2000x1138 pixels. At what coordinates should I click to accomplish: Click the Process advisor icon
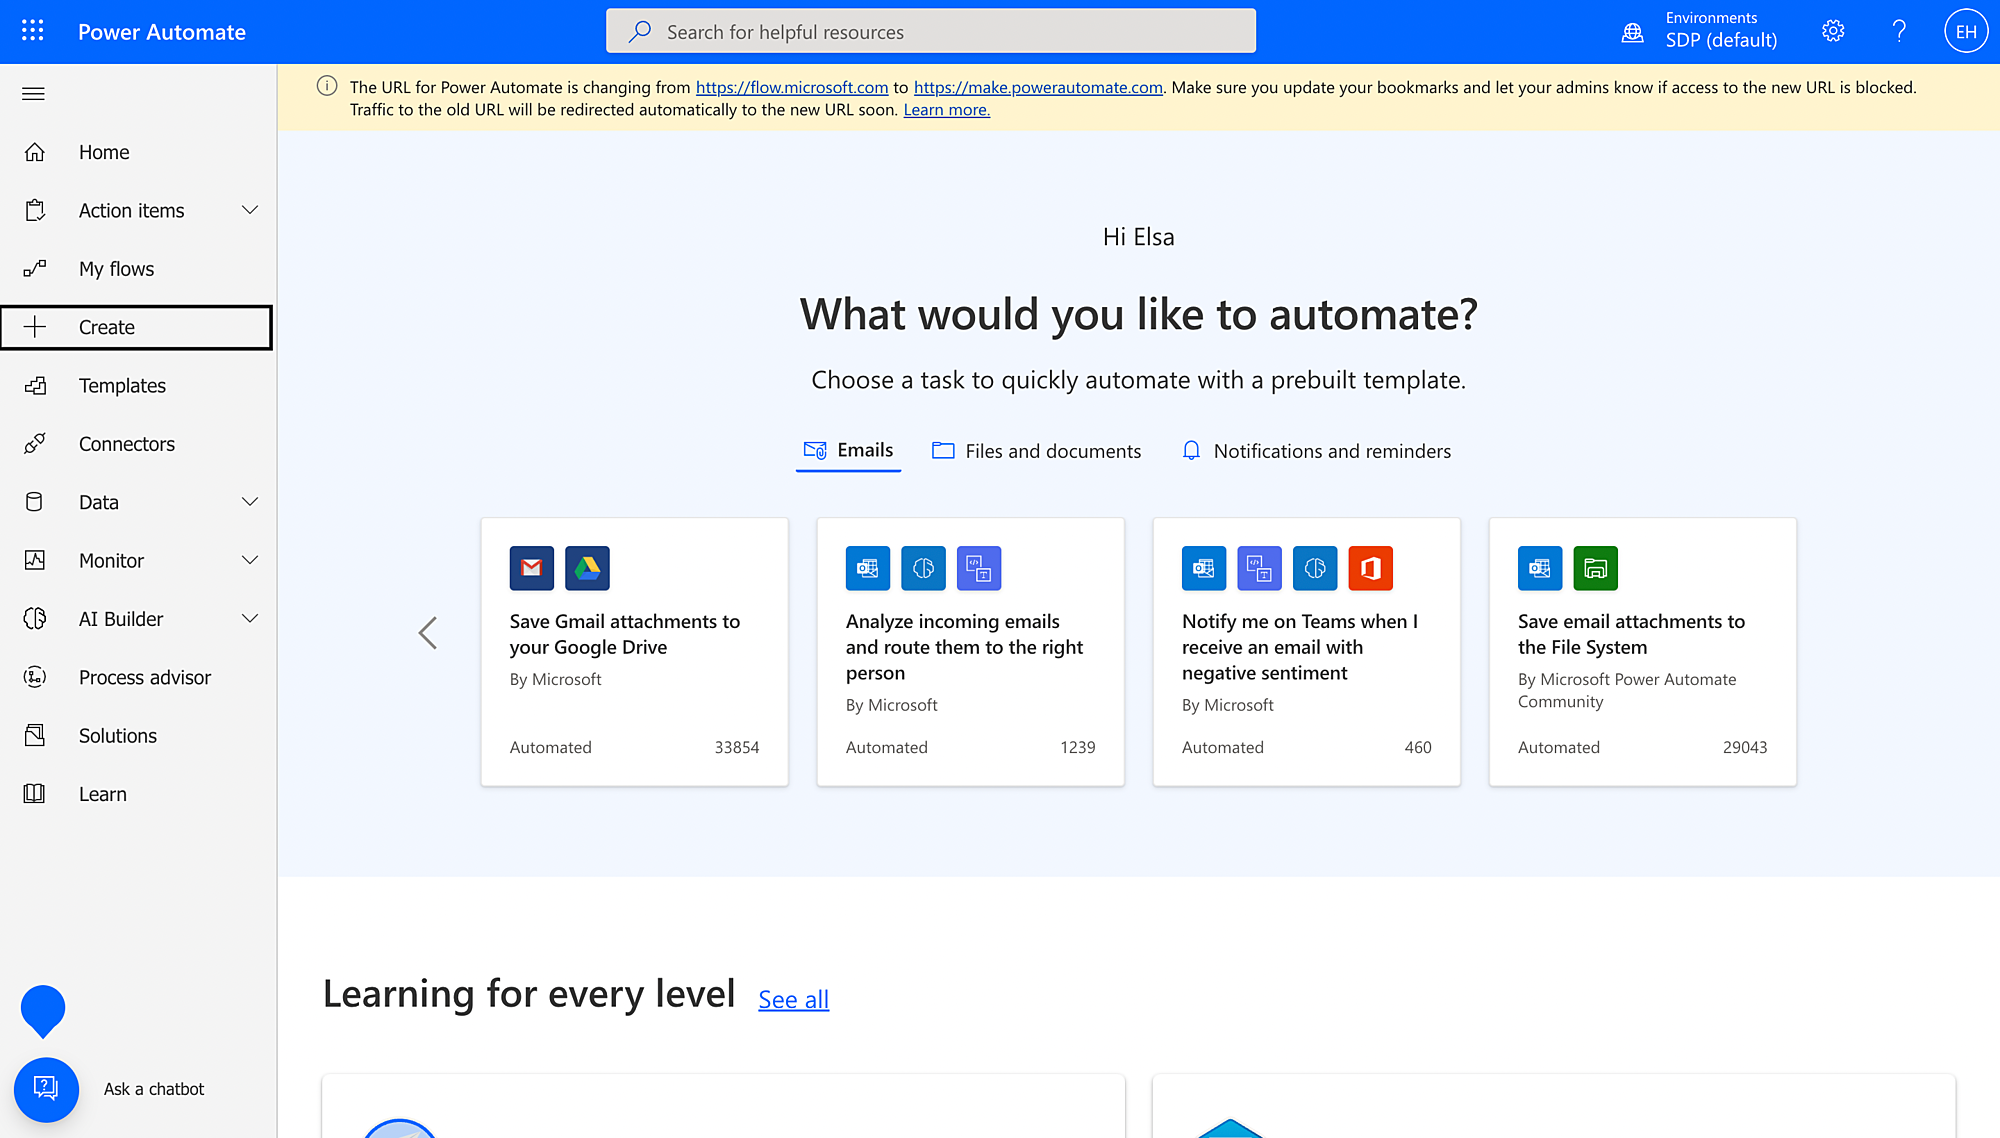35,677
